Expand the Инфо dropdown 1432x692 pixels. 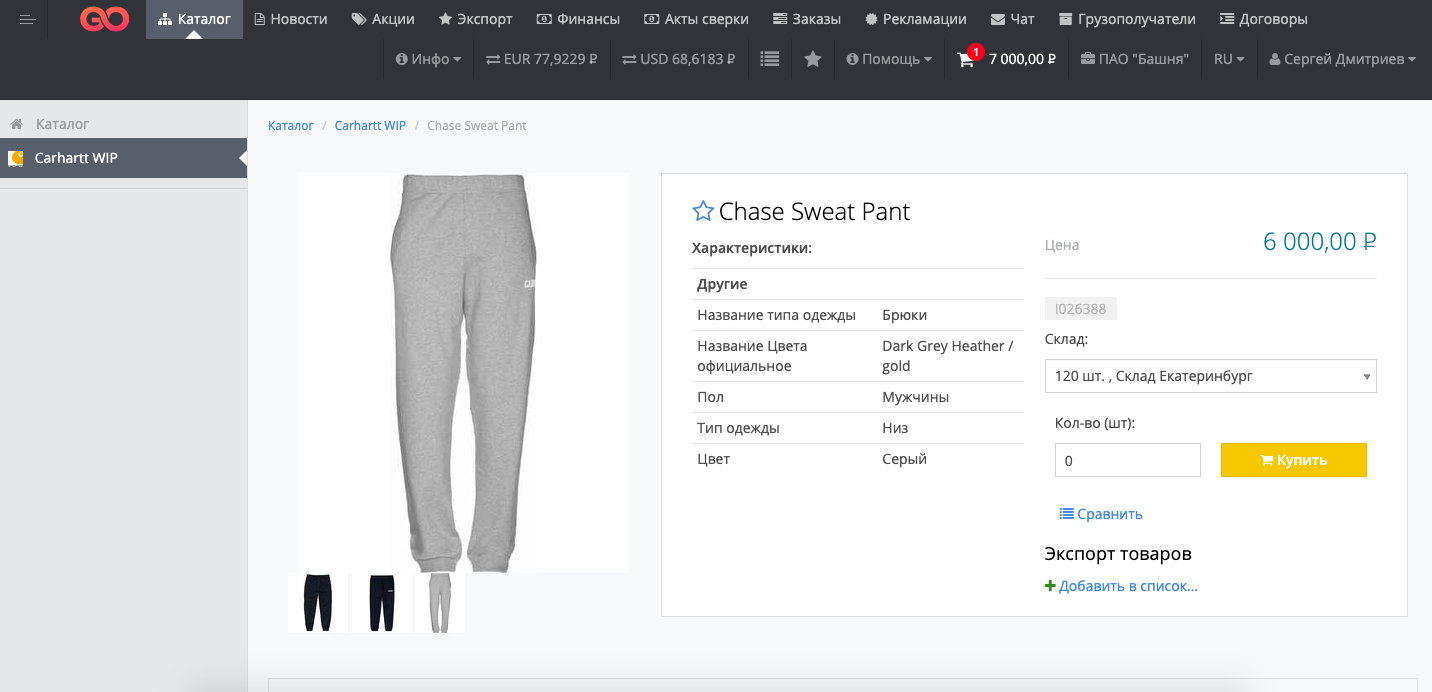click(429, 60)
